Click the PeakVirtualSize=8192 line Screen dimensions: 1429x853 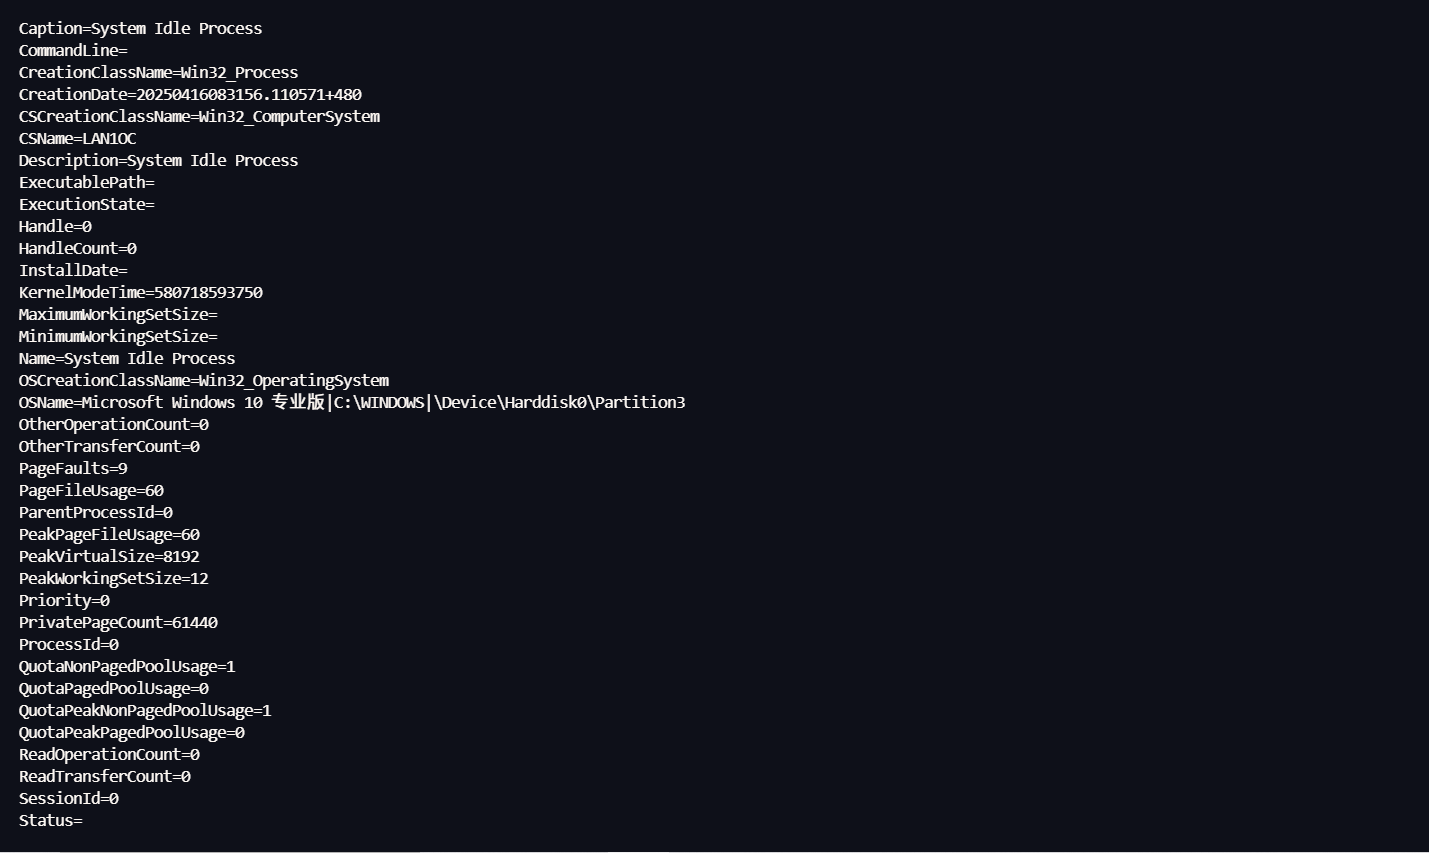(109, 556)
